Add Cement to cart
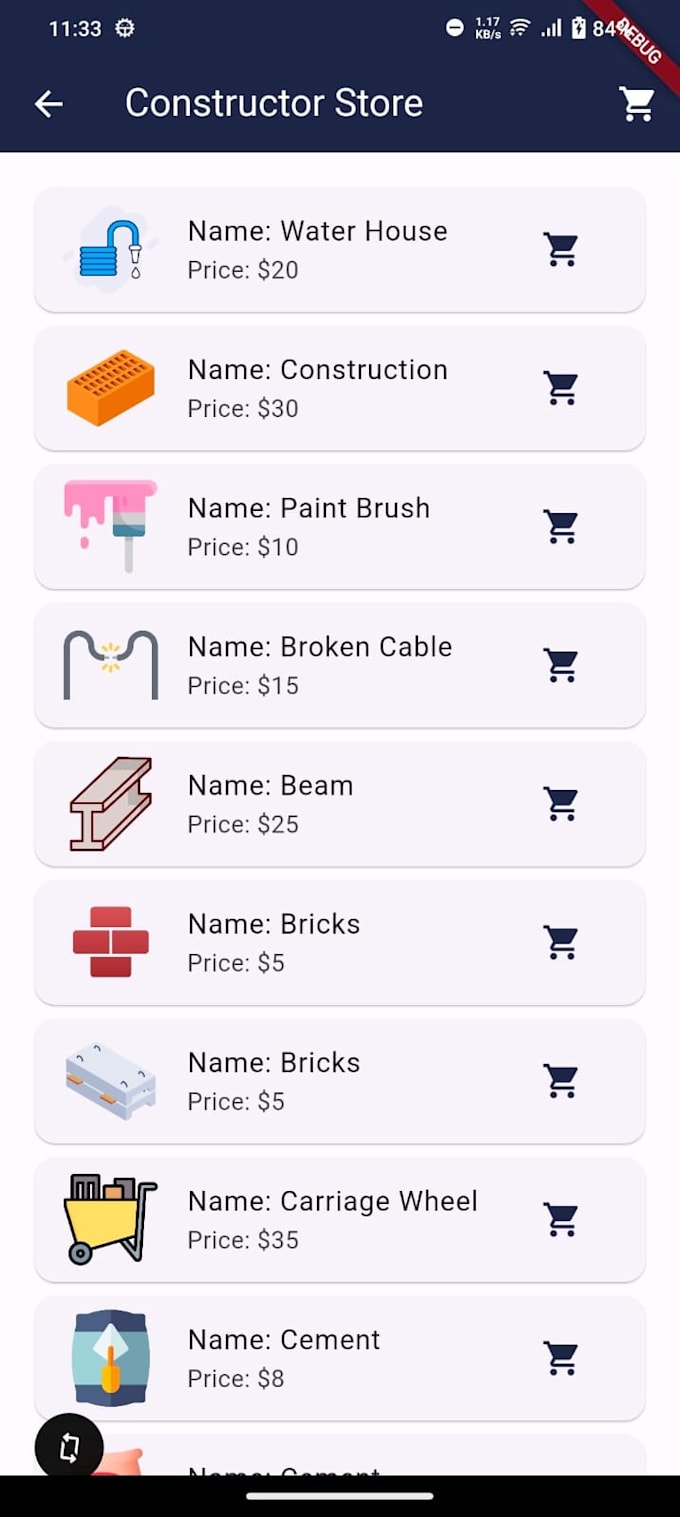Image resolution: width=680 pixels, height=1517 pixels. [561, 1359]
